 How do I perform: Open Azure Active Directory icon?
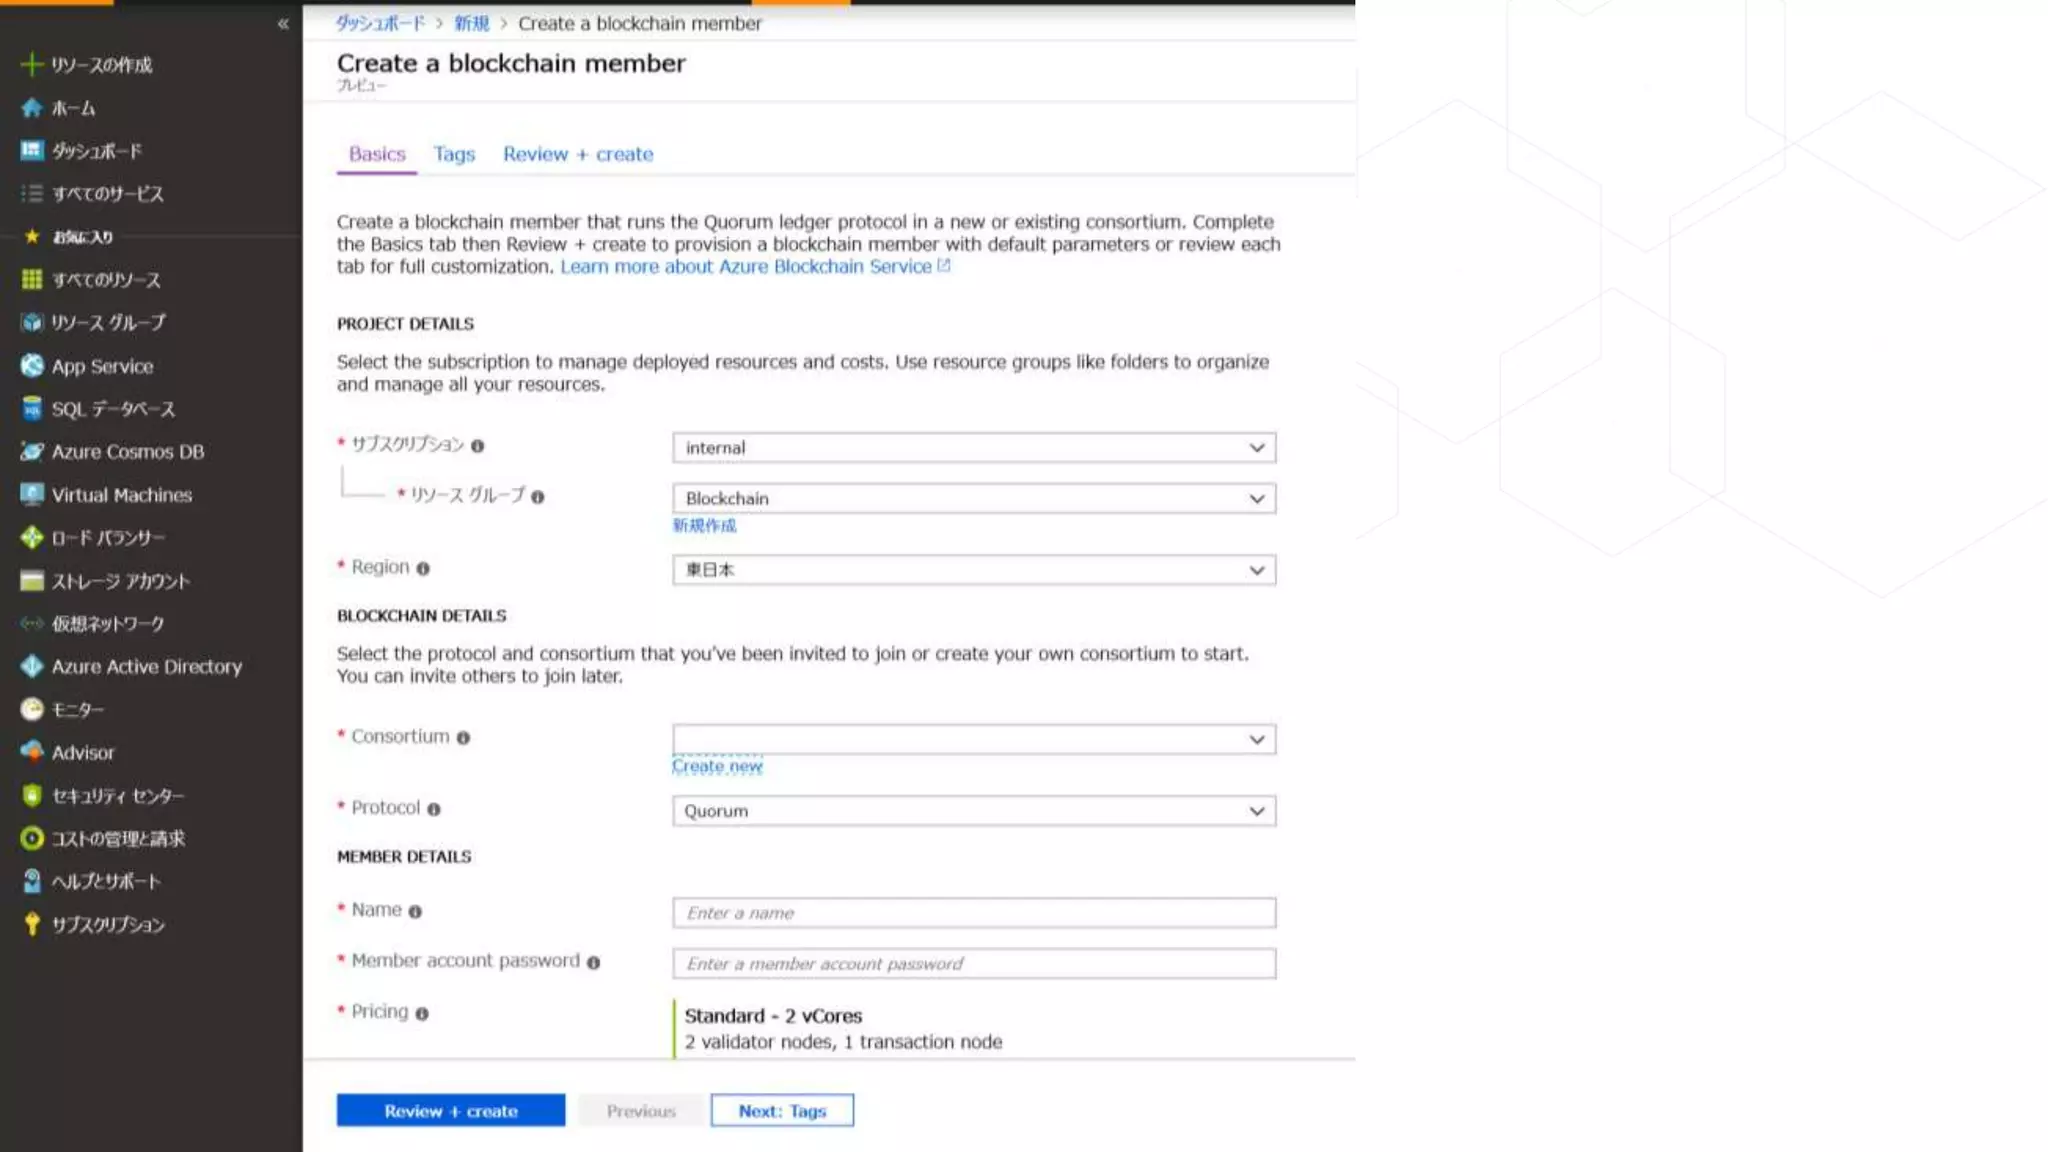pos(32,667)
